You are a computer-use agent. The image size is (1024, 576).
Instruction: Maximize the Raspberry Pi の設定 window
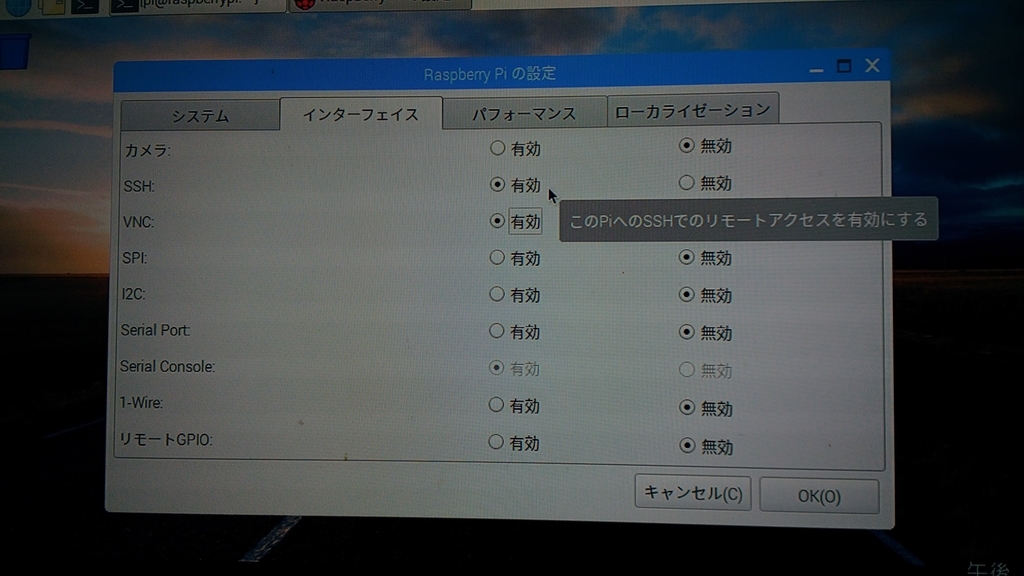[x=844, y=66]
